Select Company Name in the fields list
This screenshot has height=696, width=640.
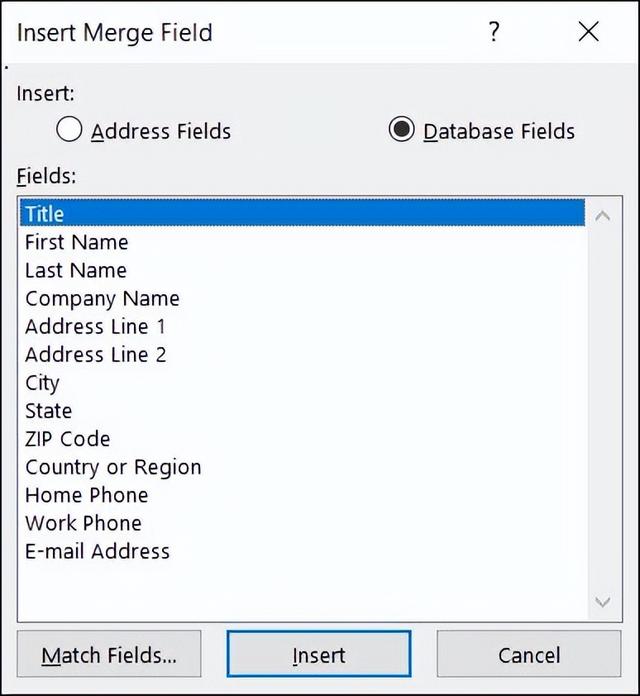click(303, 298)
